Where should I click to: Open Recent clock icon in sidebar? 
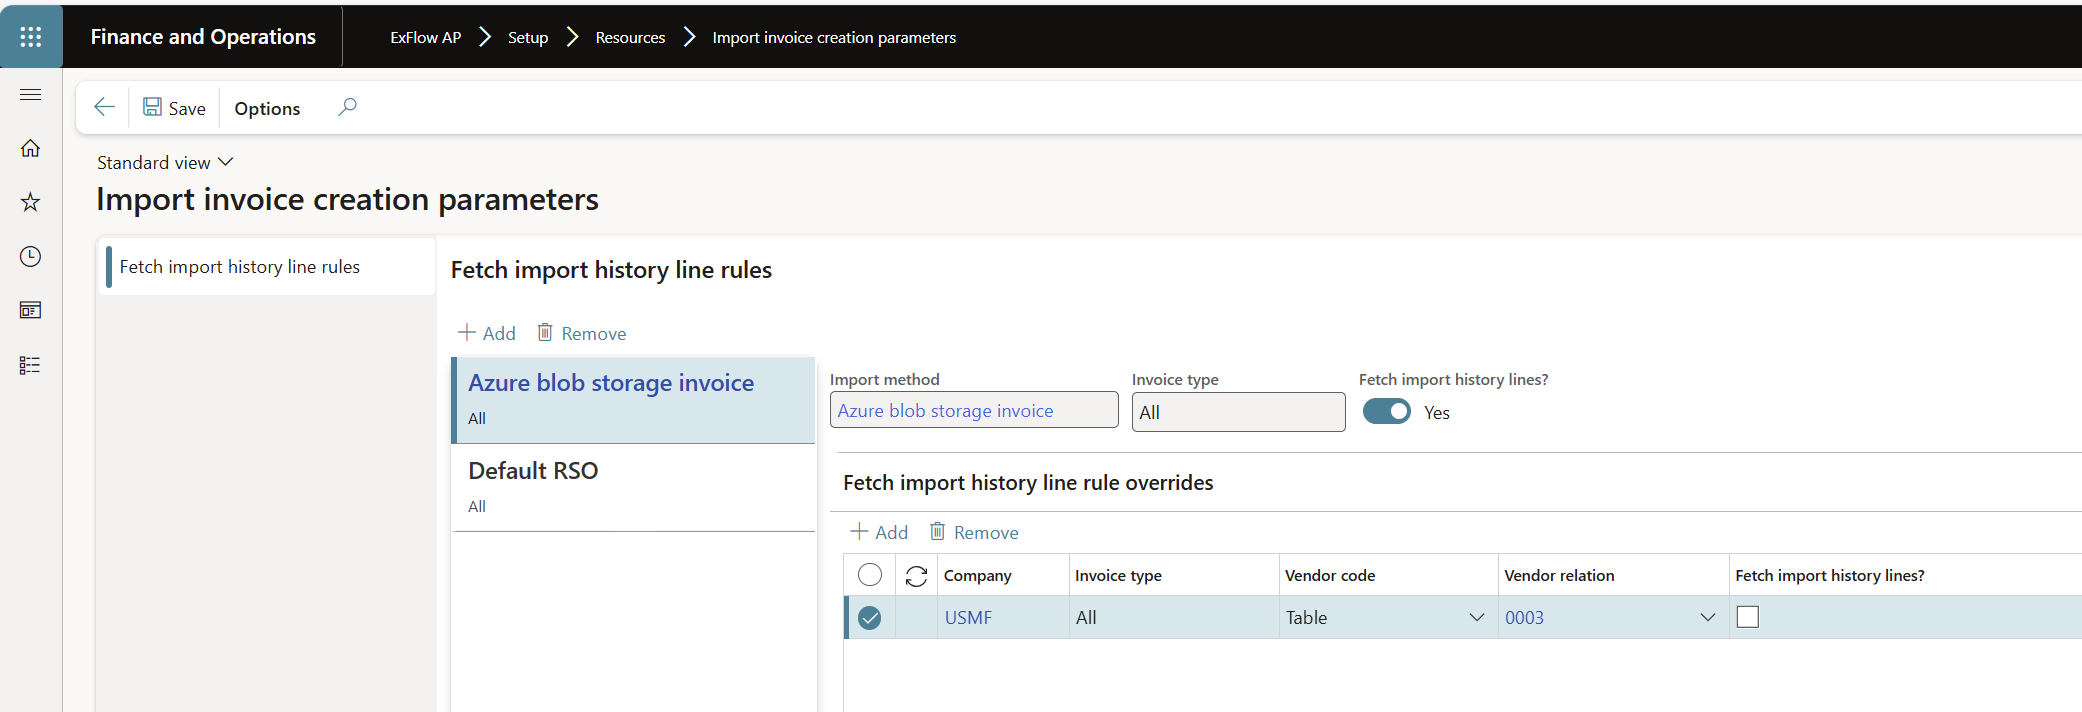[31, 257]
